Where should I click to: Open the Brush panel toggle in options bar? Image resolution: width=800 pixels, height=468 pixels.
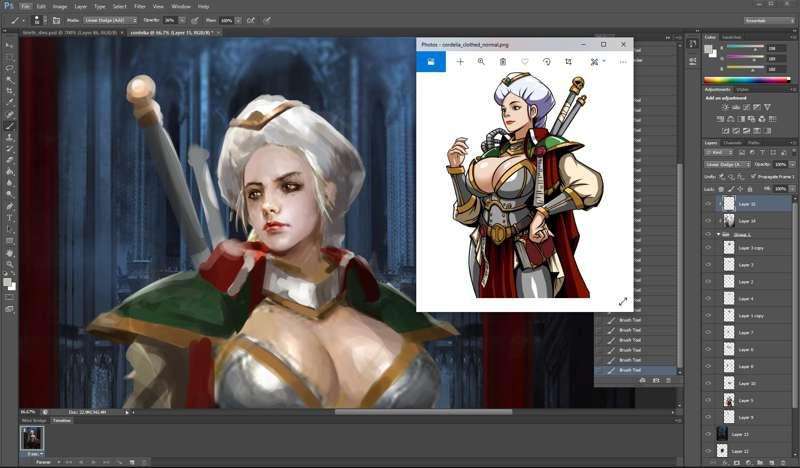point(56,20)
